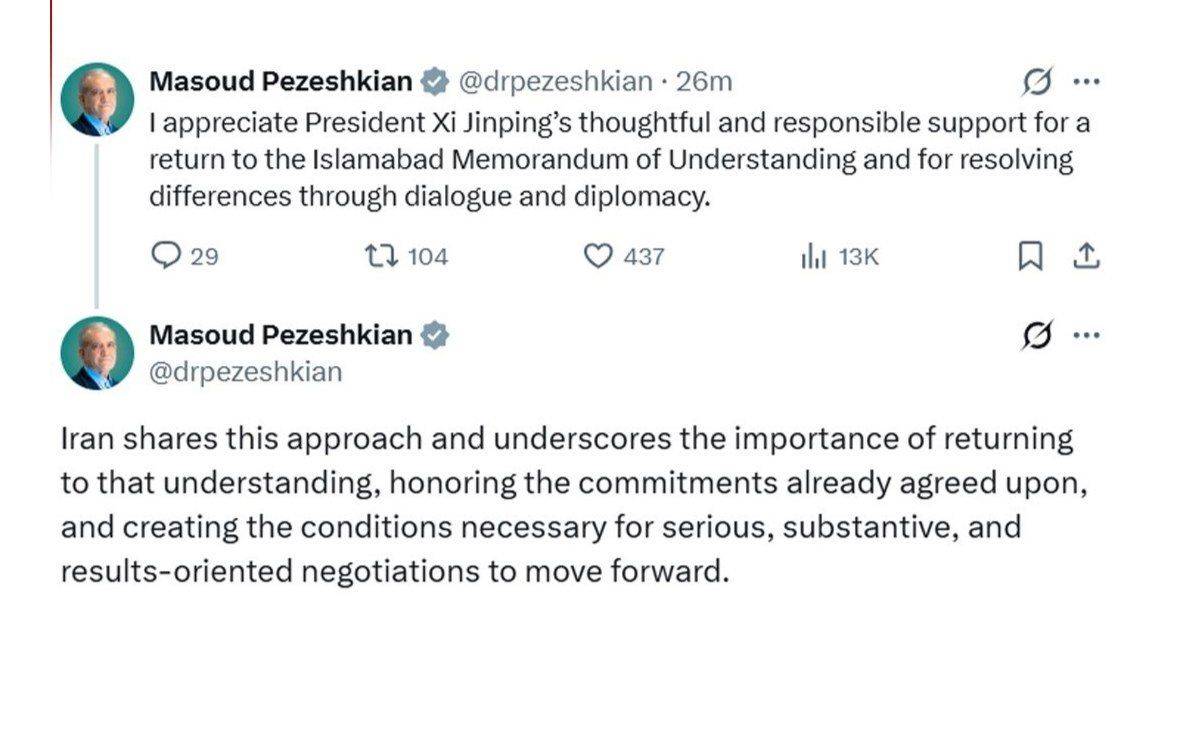1181x746 pixels.
Task: Open Masoud Pezeshkian name link in second tweet
Action: point(281,335)
